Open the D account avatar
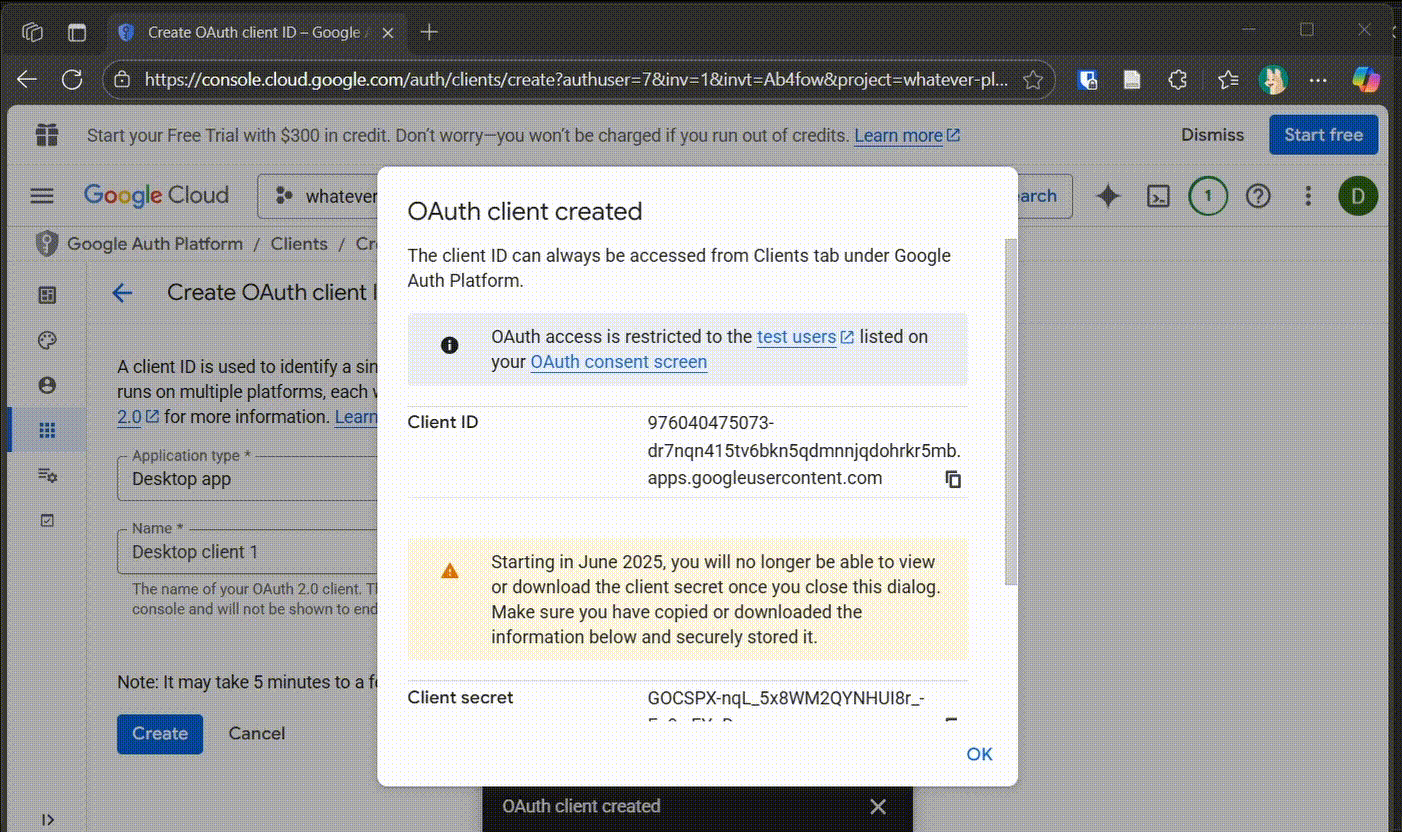 coord(1358,196)
